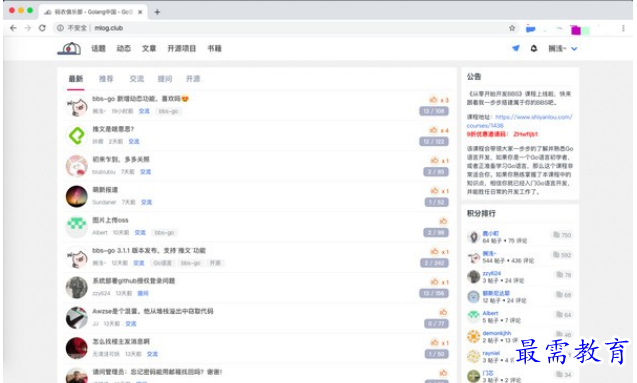
Task: Open post 'bbs-go 3.1.1 版本发布'
Action: [x=149, y=251]
